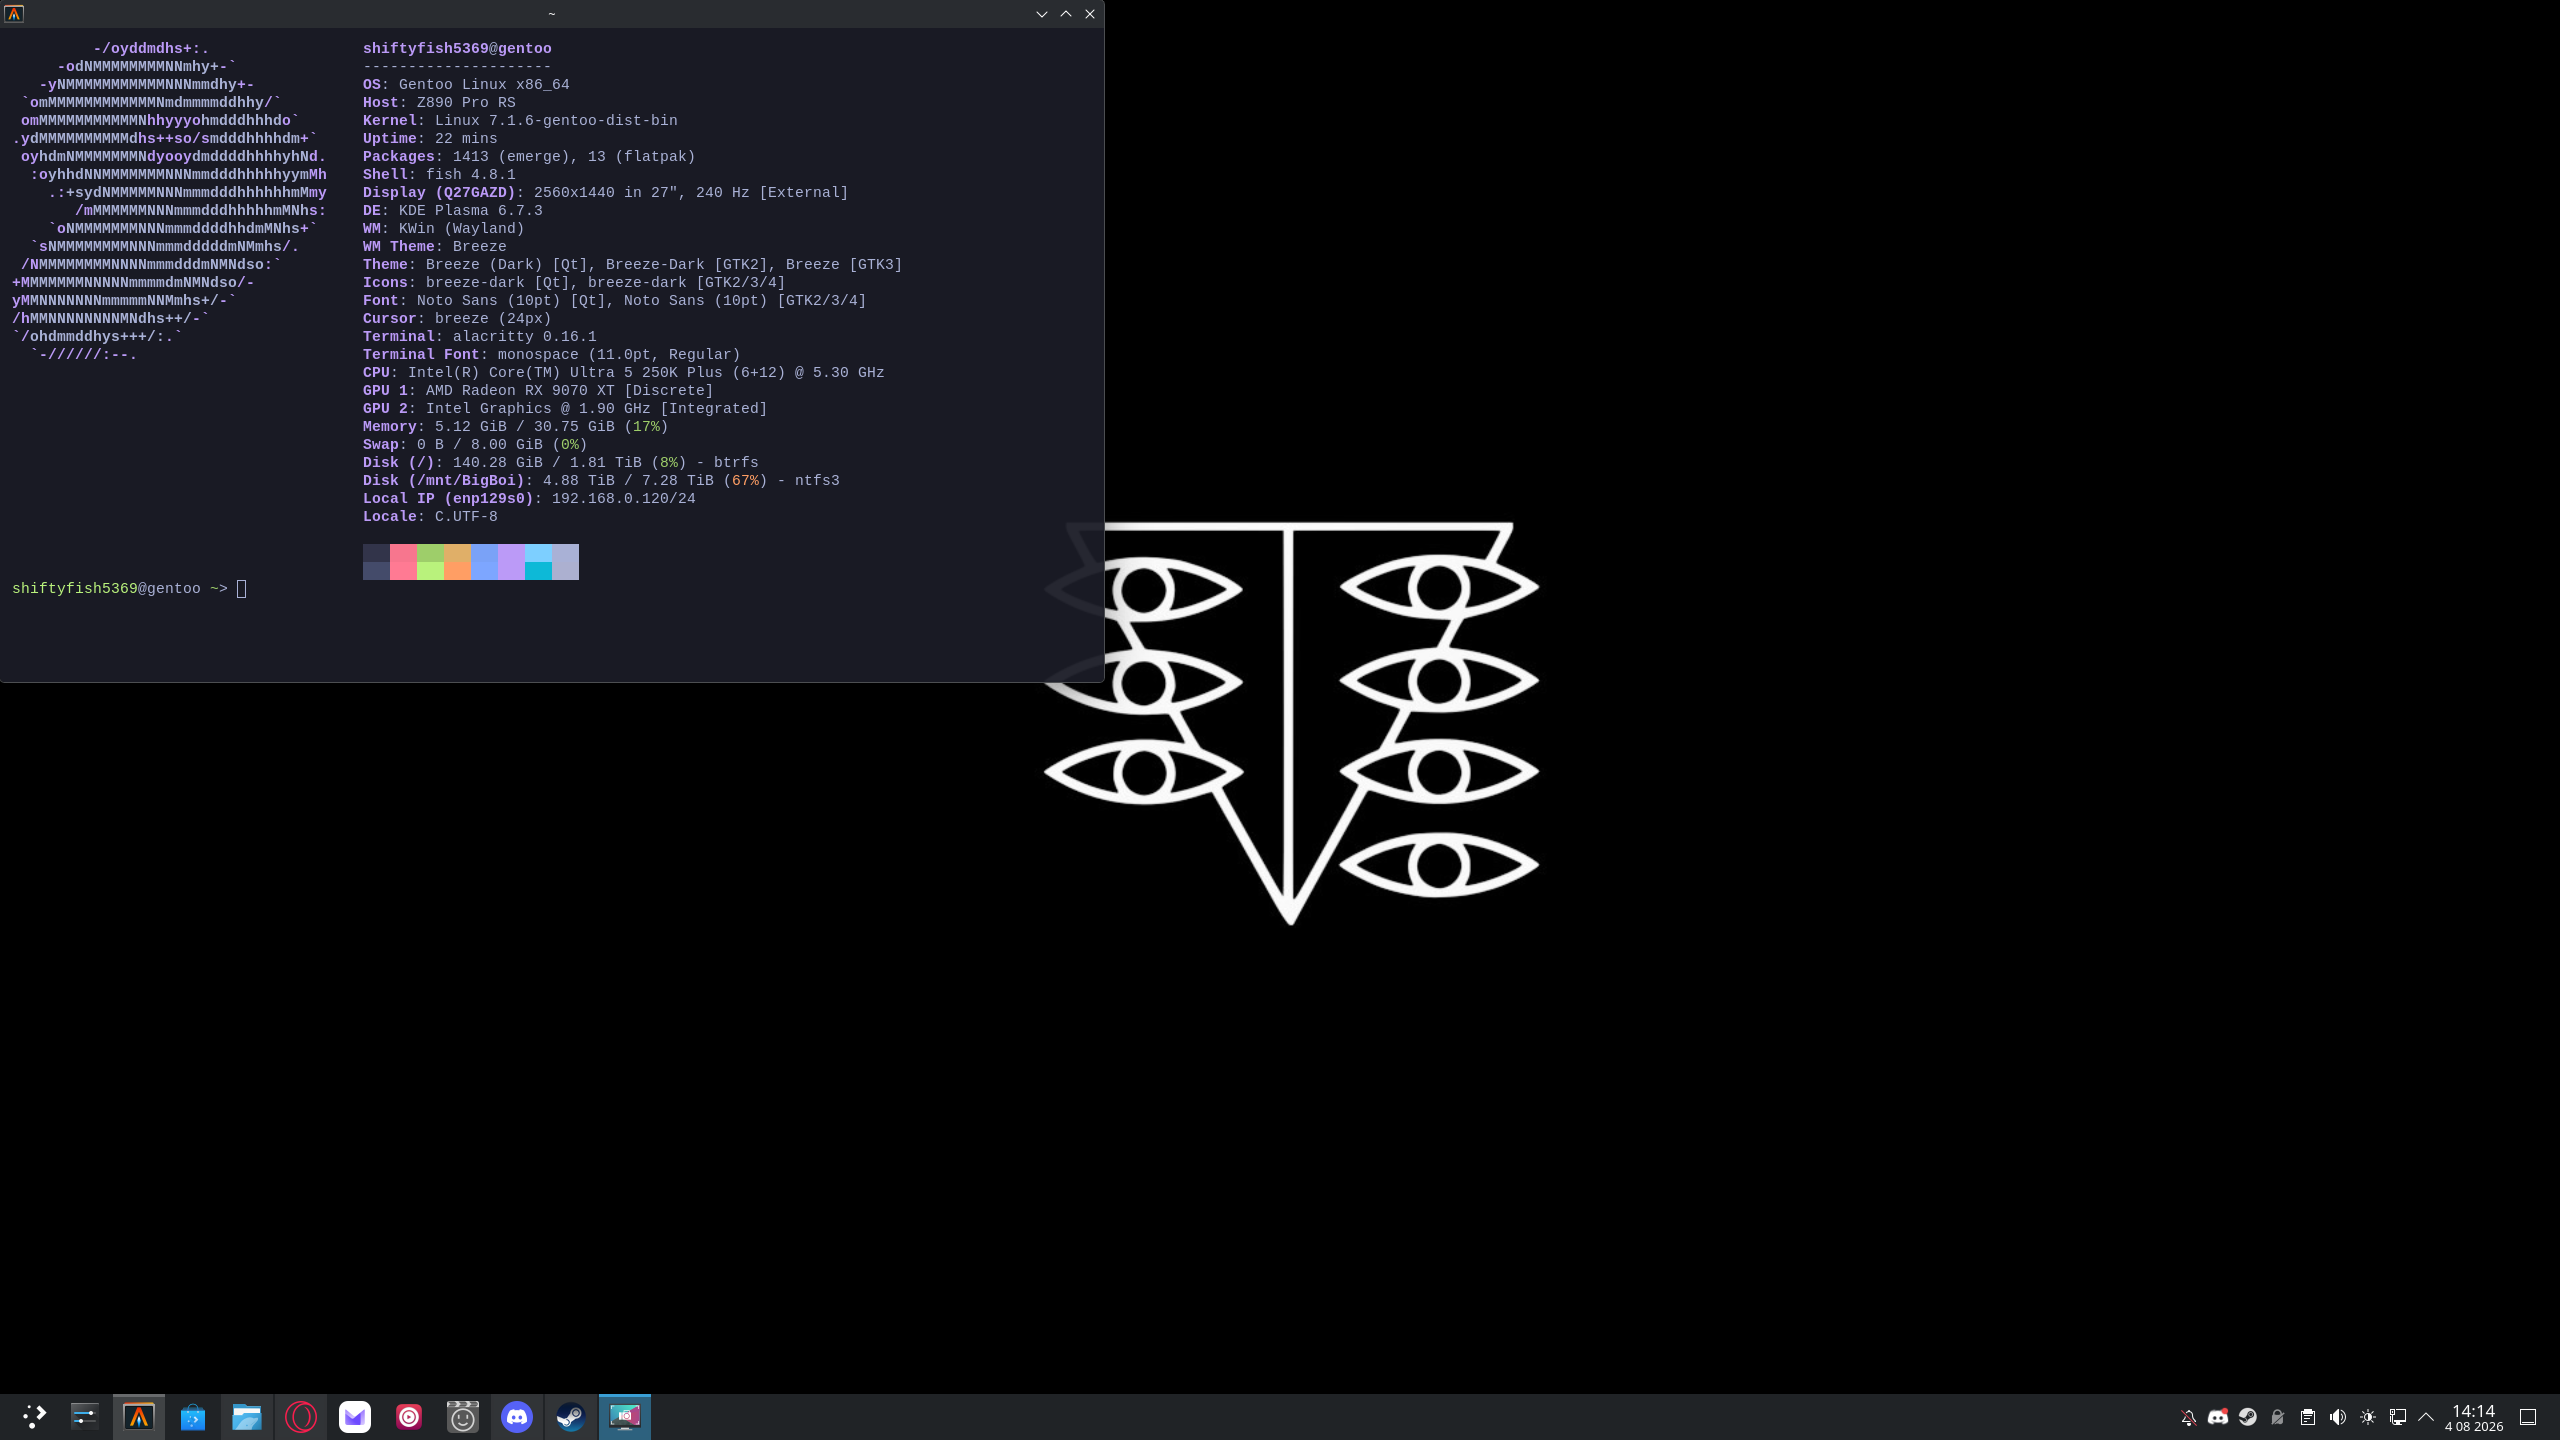Click the "CPU: Intel(R) Core(TM) Ultra 5" line
This screenshot has width=2560, height=1440.
point(624,373)
